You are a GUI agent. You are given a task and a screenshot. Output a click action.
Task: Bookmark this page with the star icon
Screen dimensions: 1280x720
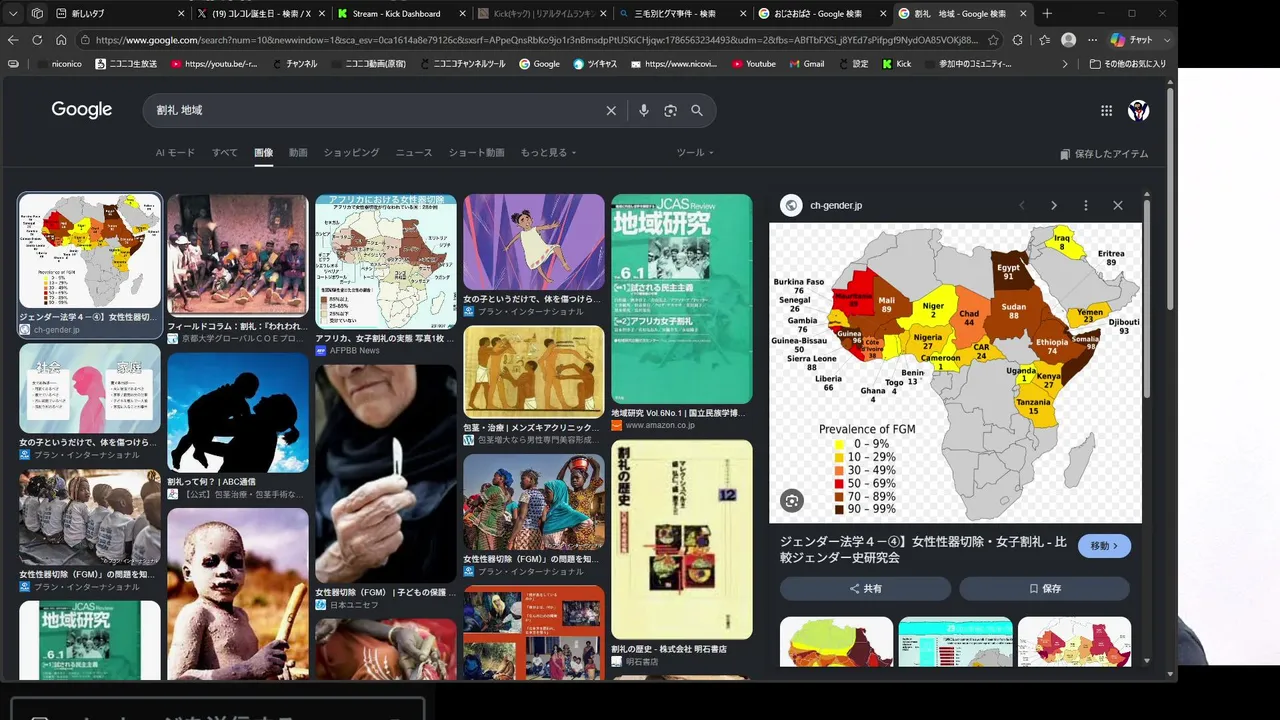(993, 40)
